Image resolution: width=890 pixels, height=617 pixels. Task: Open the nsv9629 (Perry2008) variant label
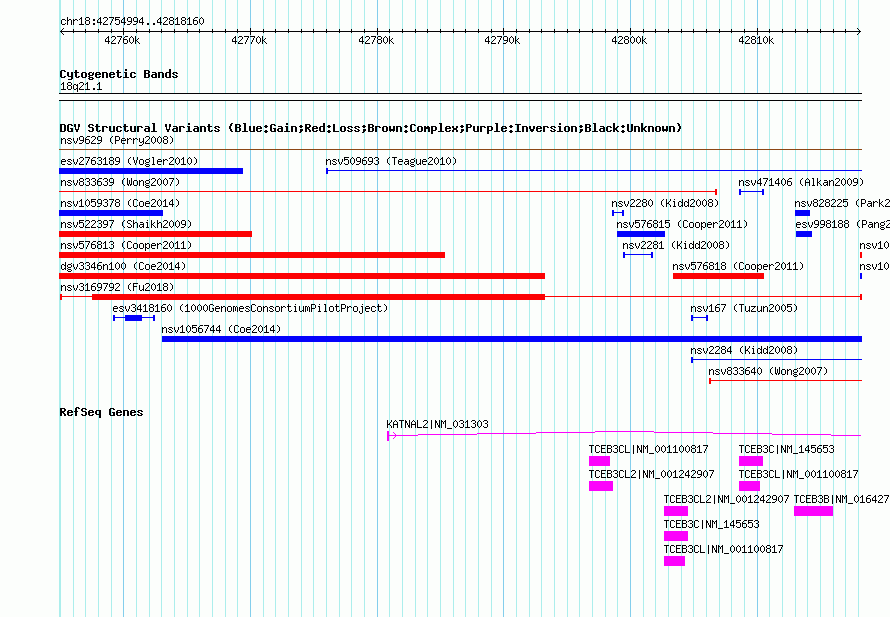click(117, 140)
